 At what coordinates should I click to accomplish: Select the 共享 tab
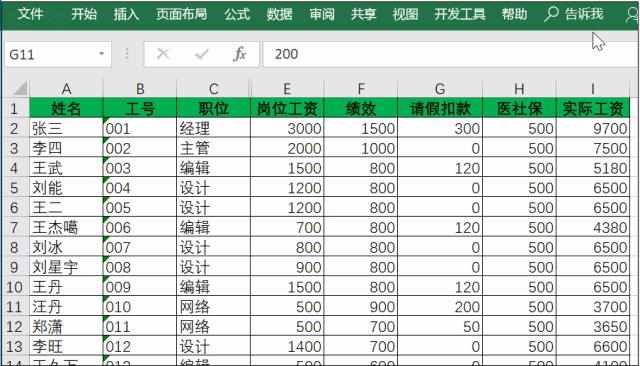pos(363,14)
